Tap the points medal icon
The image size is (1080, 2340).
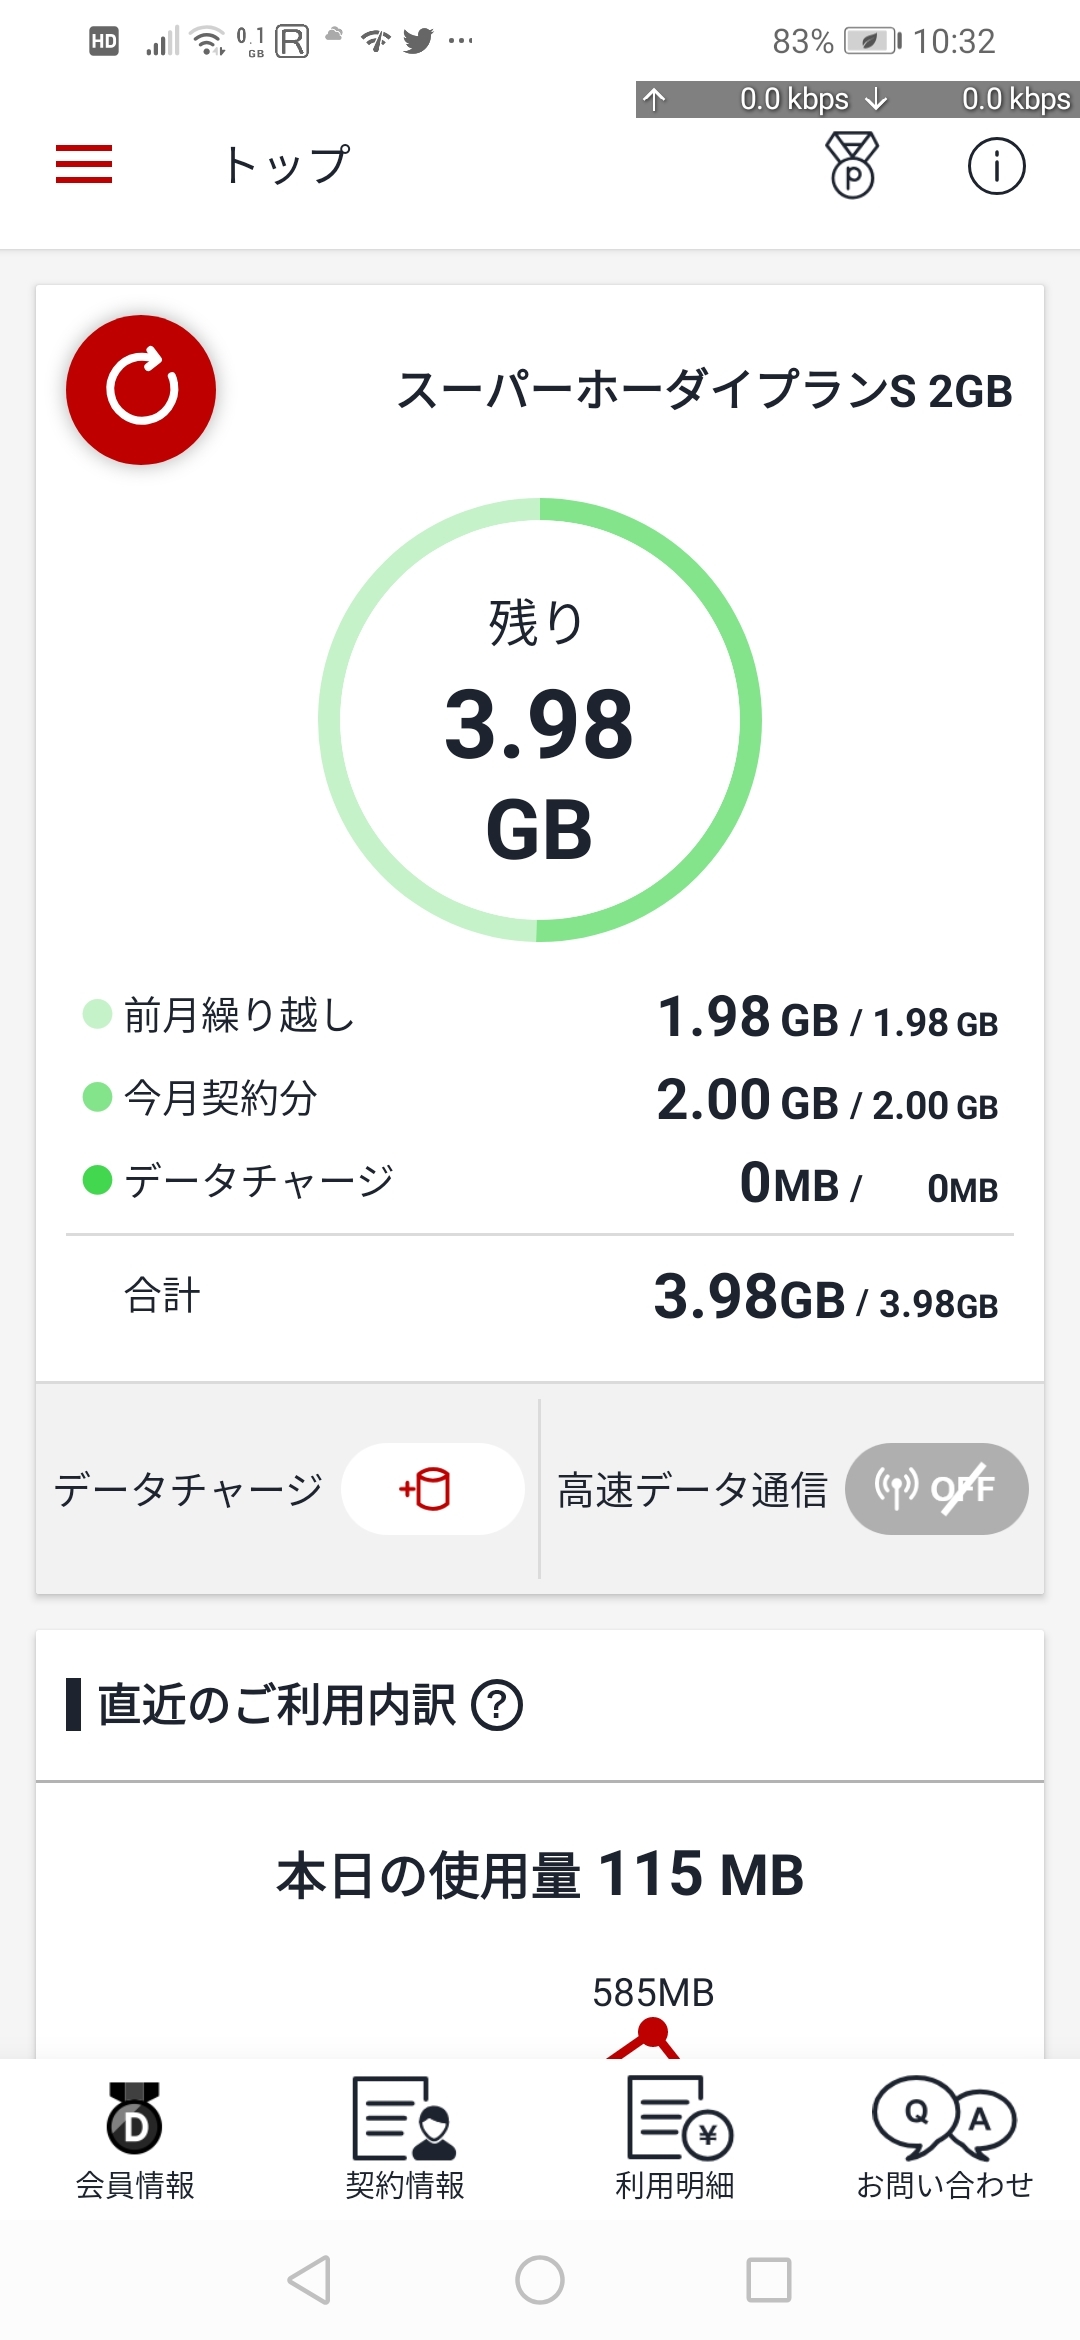tap(852, 165)
